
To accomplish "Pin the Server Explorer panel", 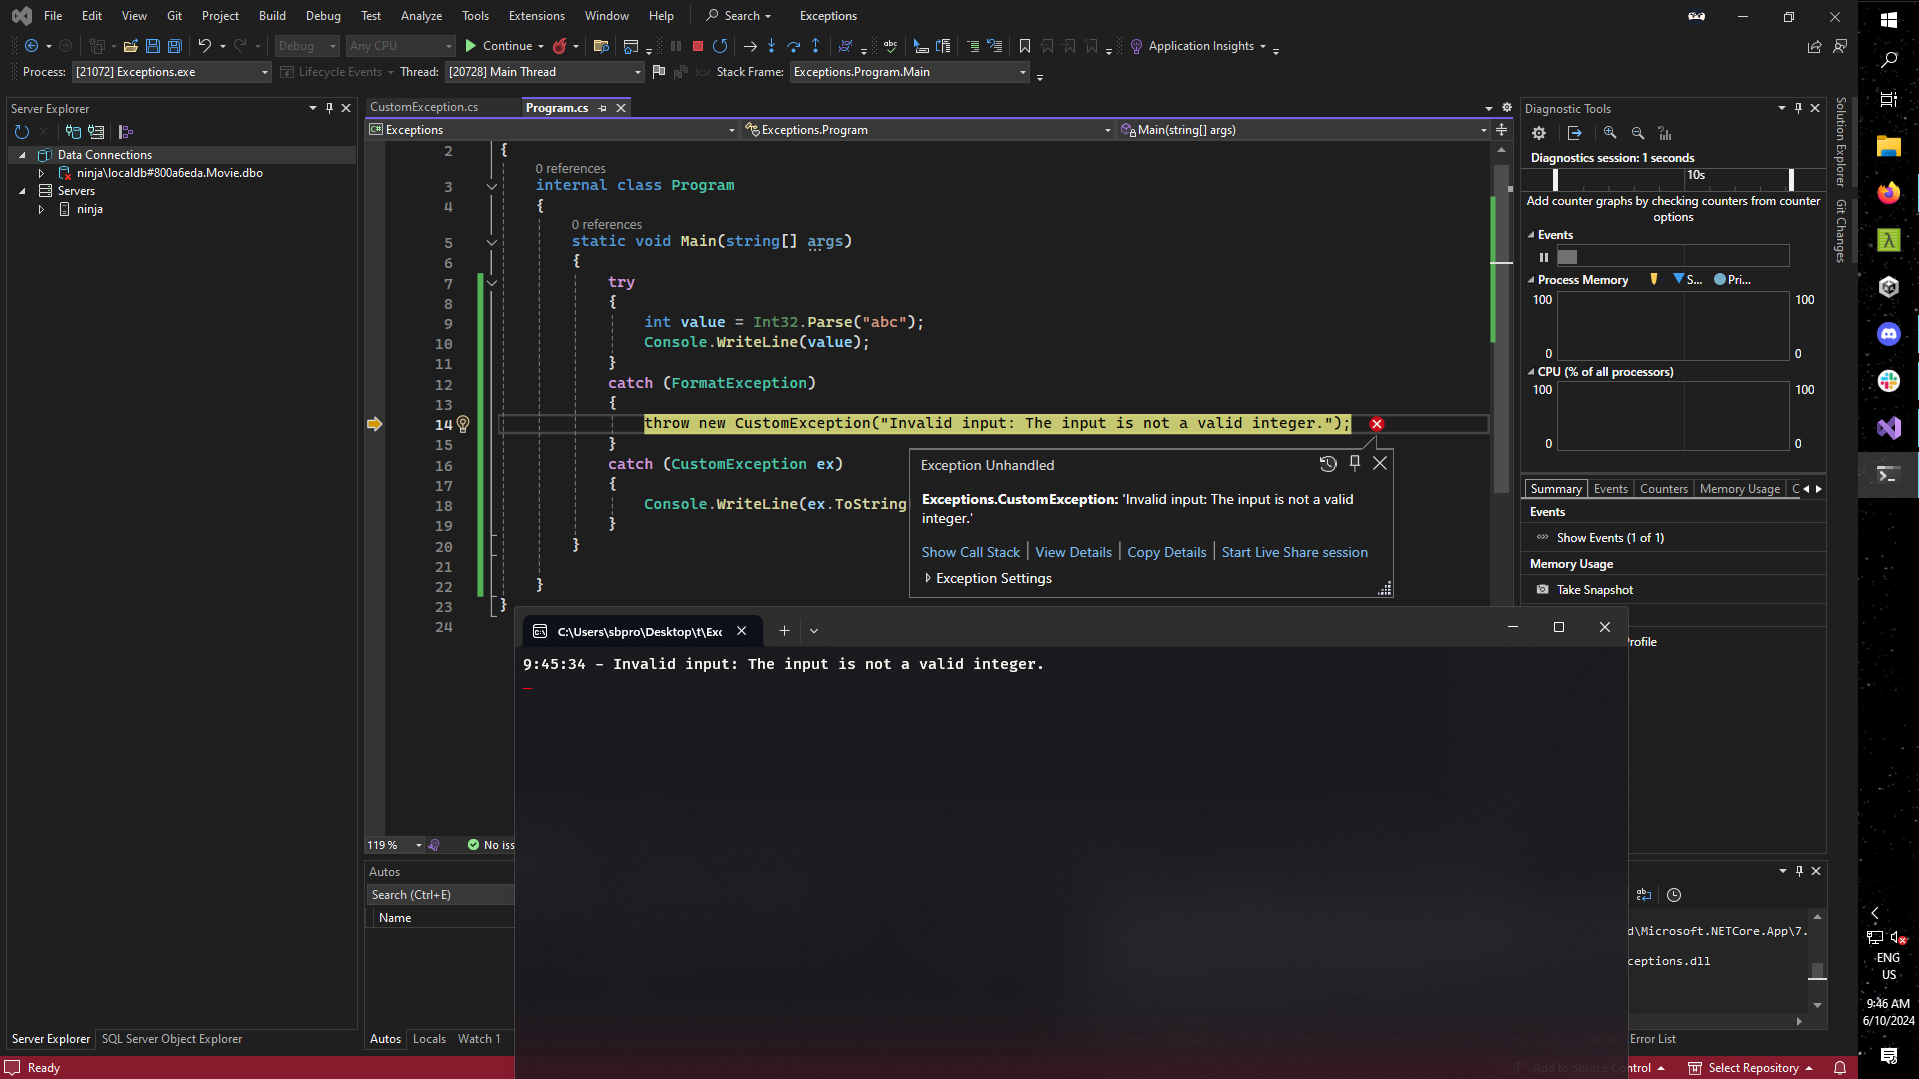I will 329,108.
